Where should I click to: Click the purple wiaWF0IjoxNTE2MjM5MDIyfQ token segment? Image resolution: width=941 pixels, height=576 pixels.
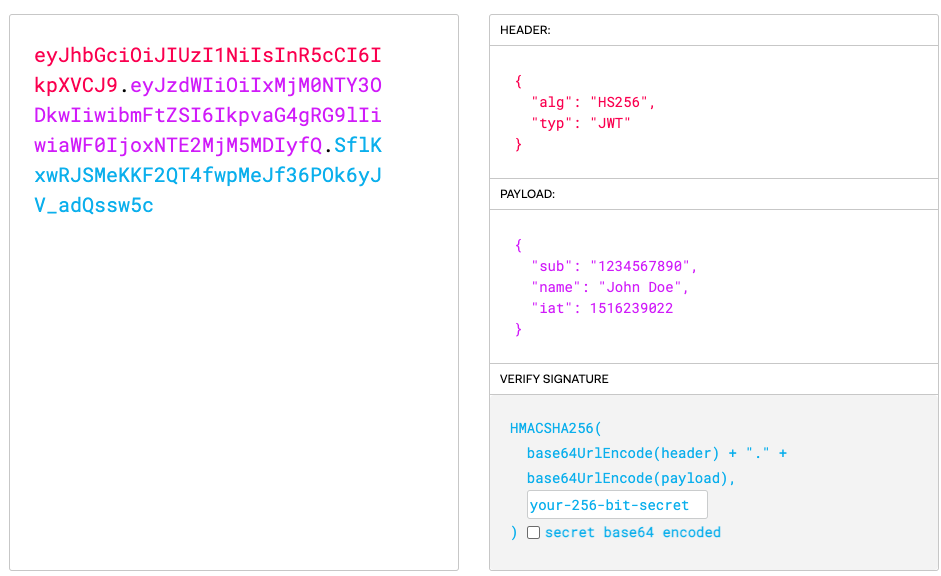pos(178,145)
